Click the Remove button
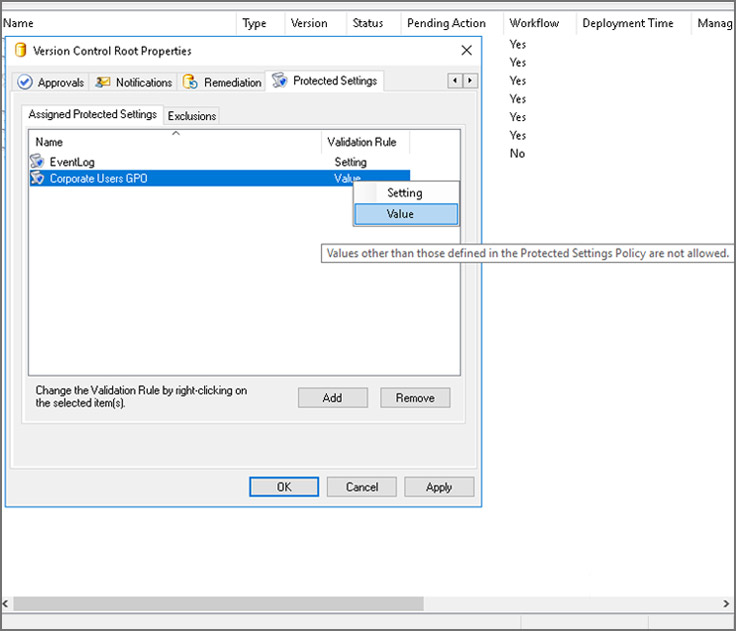Viewport: 736px width, 631px height. pyautogui.click(x=415, y=398)
